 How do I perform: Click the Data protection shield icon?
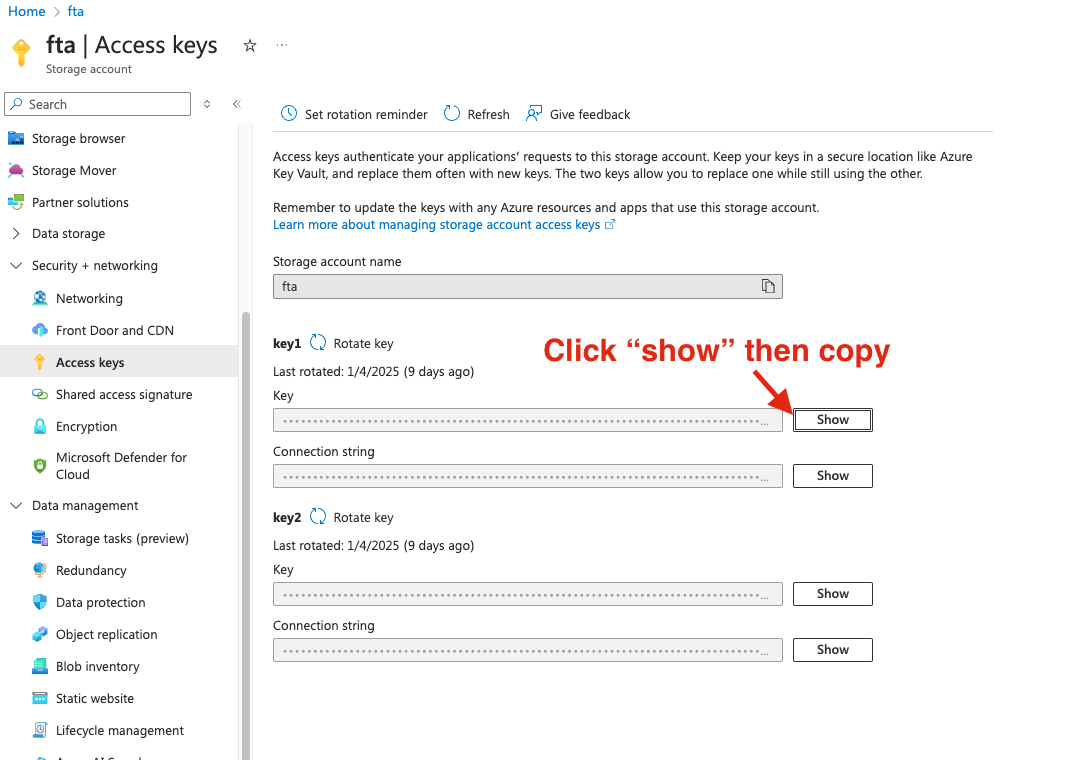40,602
